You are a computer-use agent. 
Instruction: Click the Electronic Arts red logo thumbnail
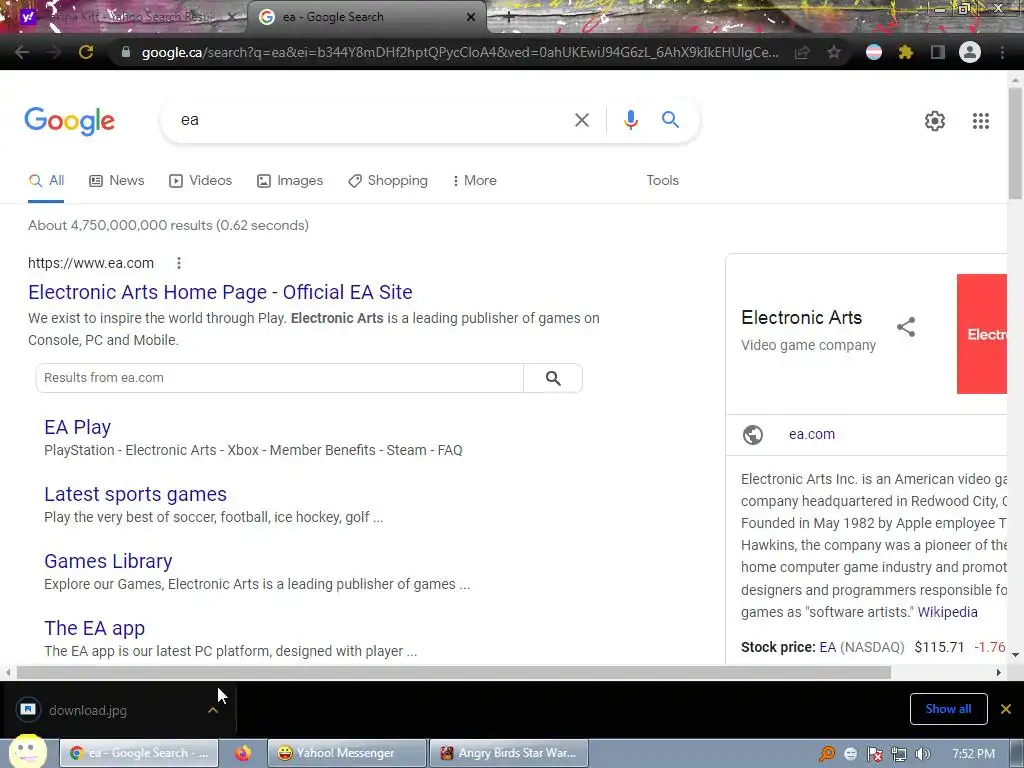(x=982, y=334)
